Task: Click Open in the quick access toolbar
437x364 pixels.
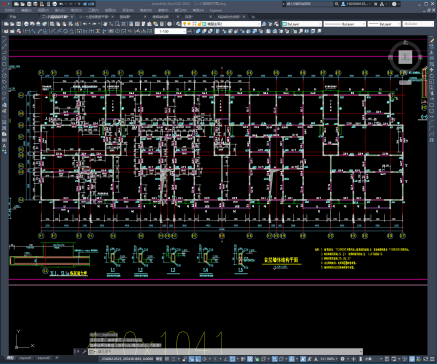Action: pyautogui.click(x=23, y=4)
